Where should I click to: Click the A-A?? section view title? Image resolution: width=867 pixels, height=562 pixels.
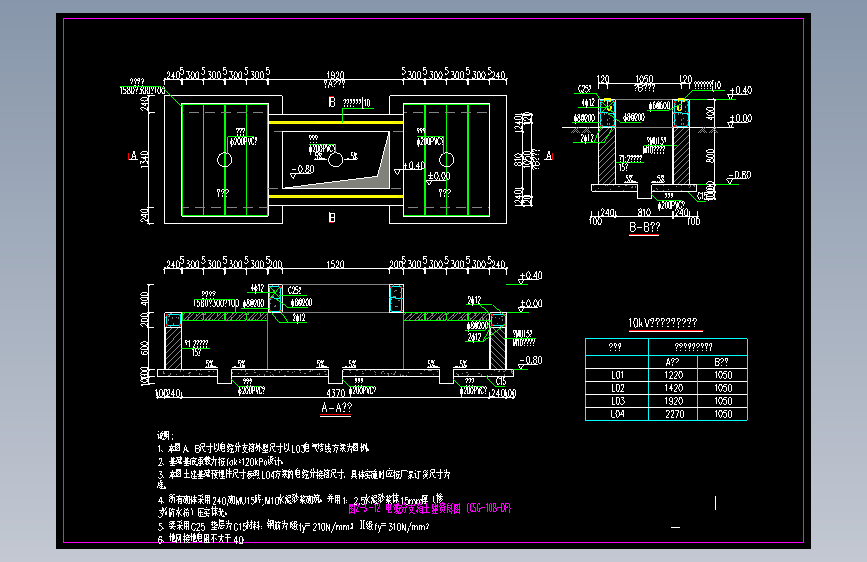pyautogui.click(x=336, y=408)
